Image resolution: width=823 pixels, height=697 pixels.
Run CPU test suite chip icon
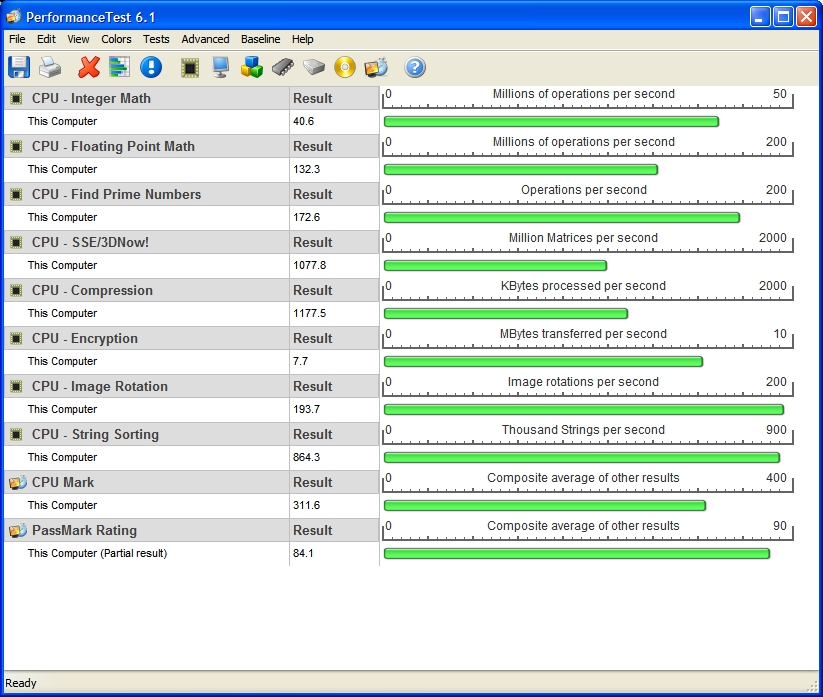pos(189,67)
